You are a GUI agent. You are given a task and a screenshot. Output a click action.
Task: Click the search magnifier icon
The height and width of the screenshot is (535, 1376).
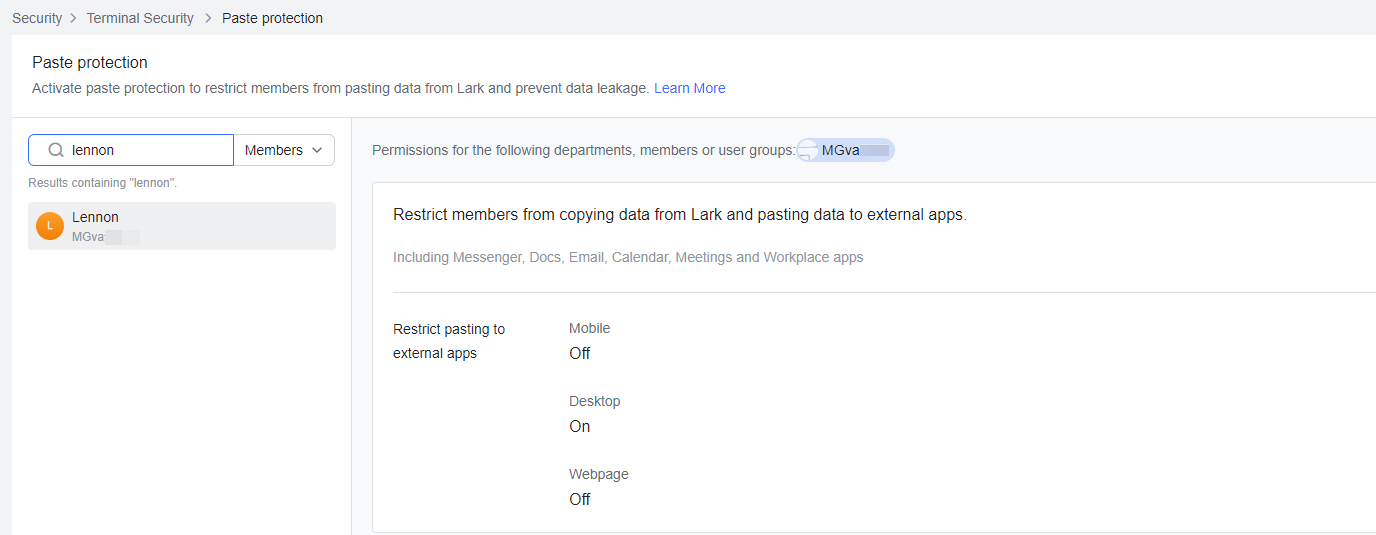[x=56, y=150]
